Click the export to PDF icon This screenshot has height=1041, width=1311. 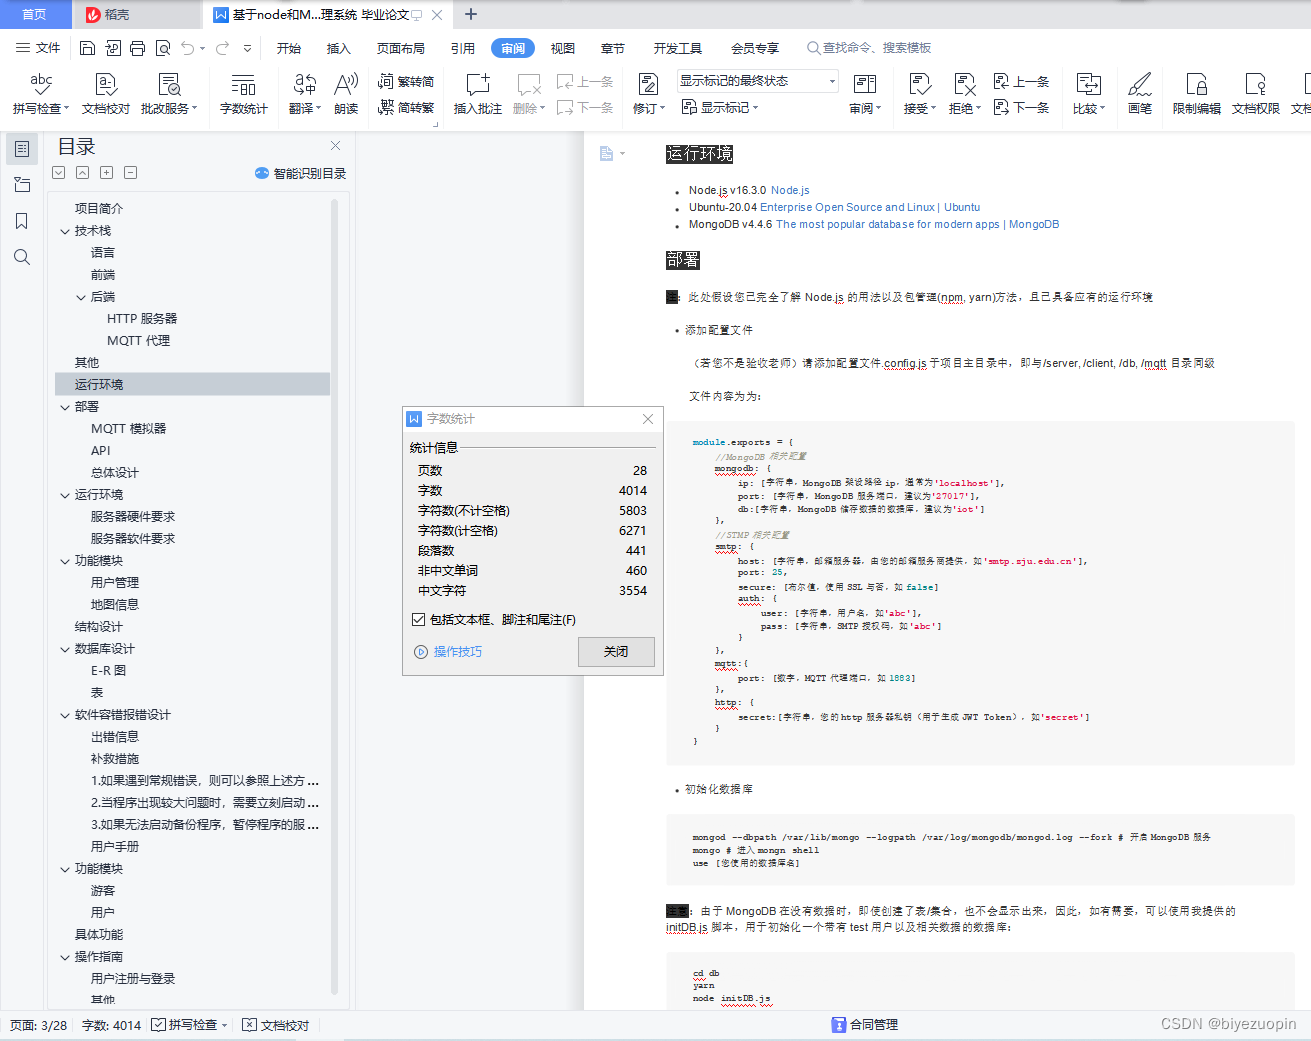pyautogui.click(x=112, y=48)
